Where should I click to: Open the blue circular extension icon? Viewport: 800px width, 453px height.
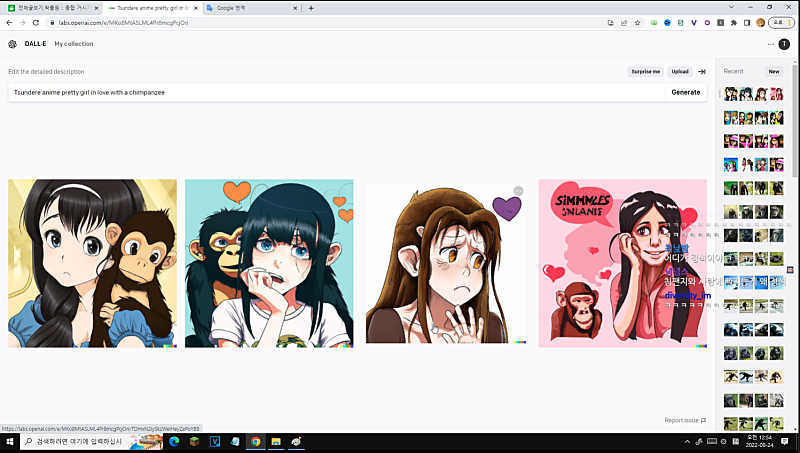[667, 22]
